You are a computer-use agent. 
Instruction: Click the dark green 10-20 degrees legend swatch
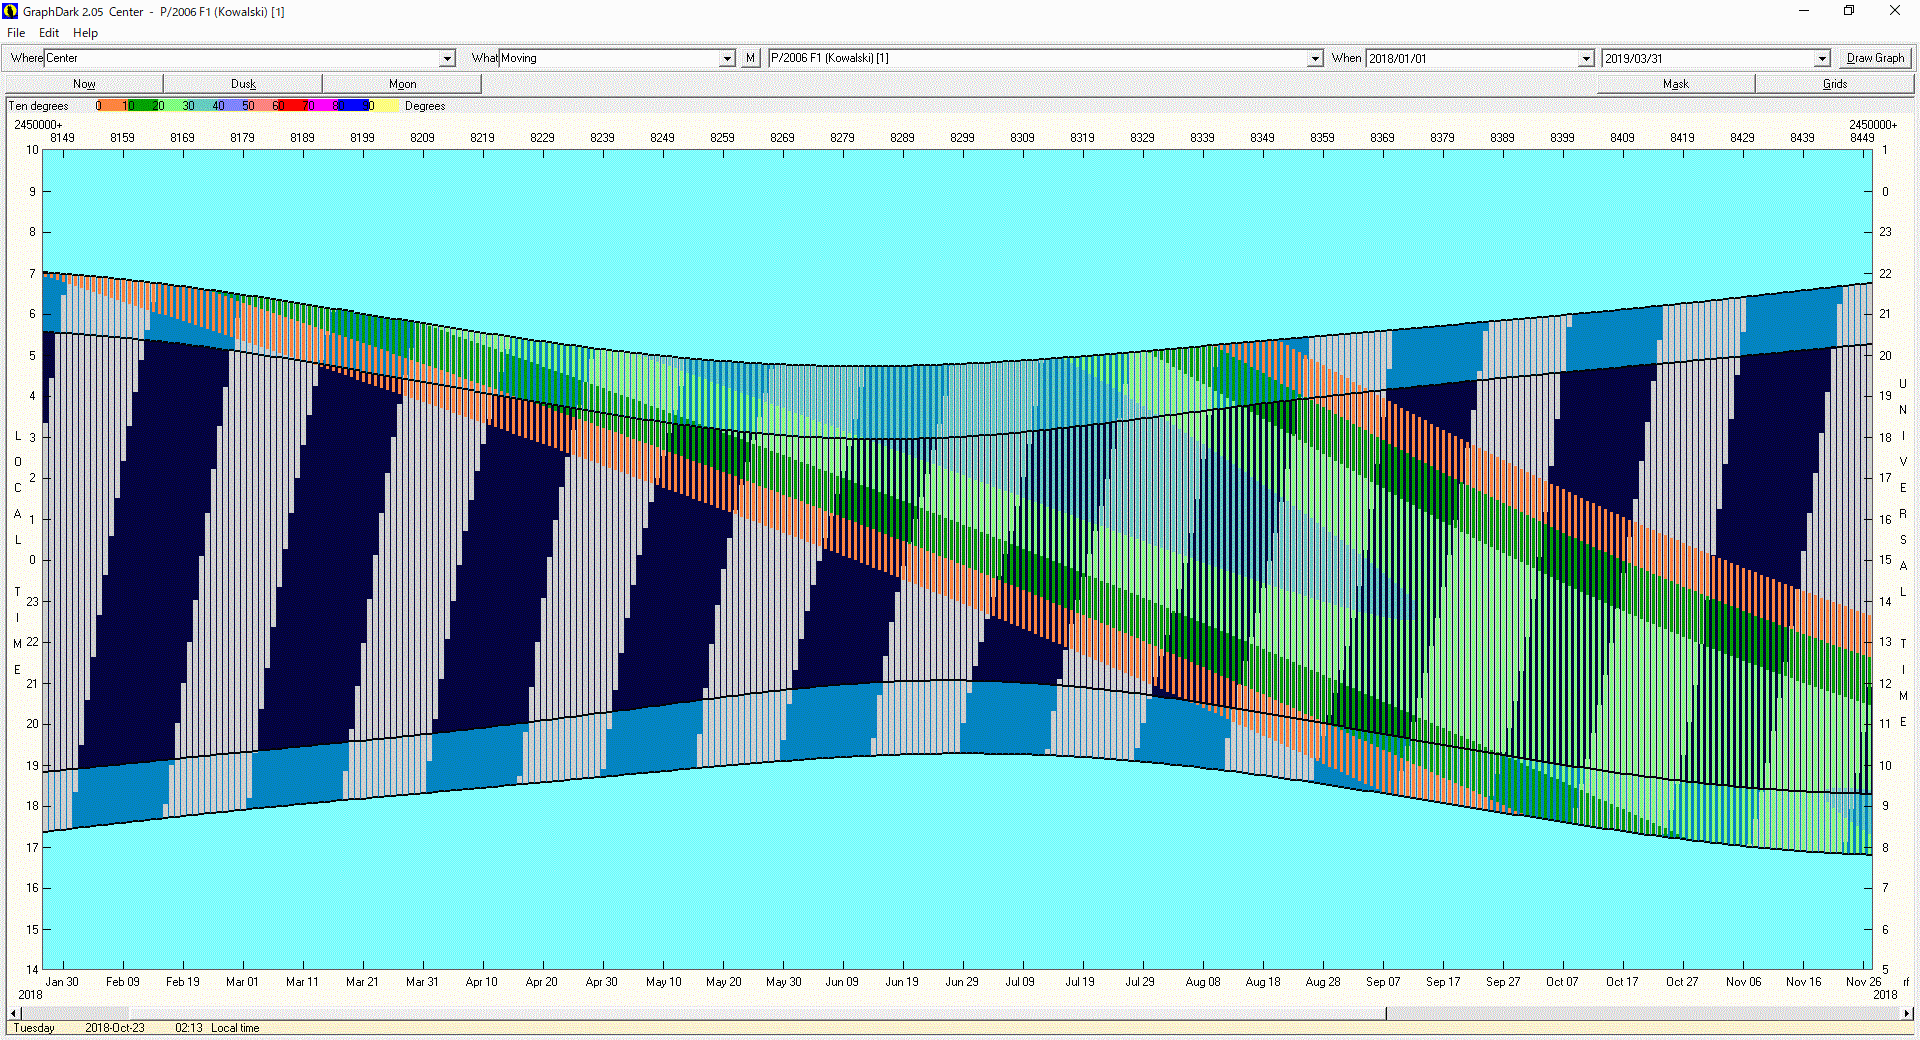(143, 105)
